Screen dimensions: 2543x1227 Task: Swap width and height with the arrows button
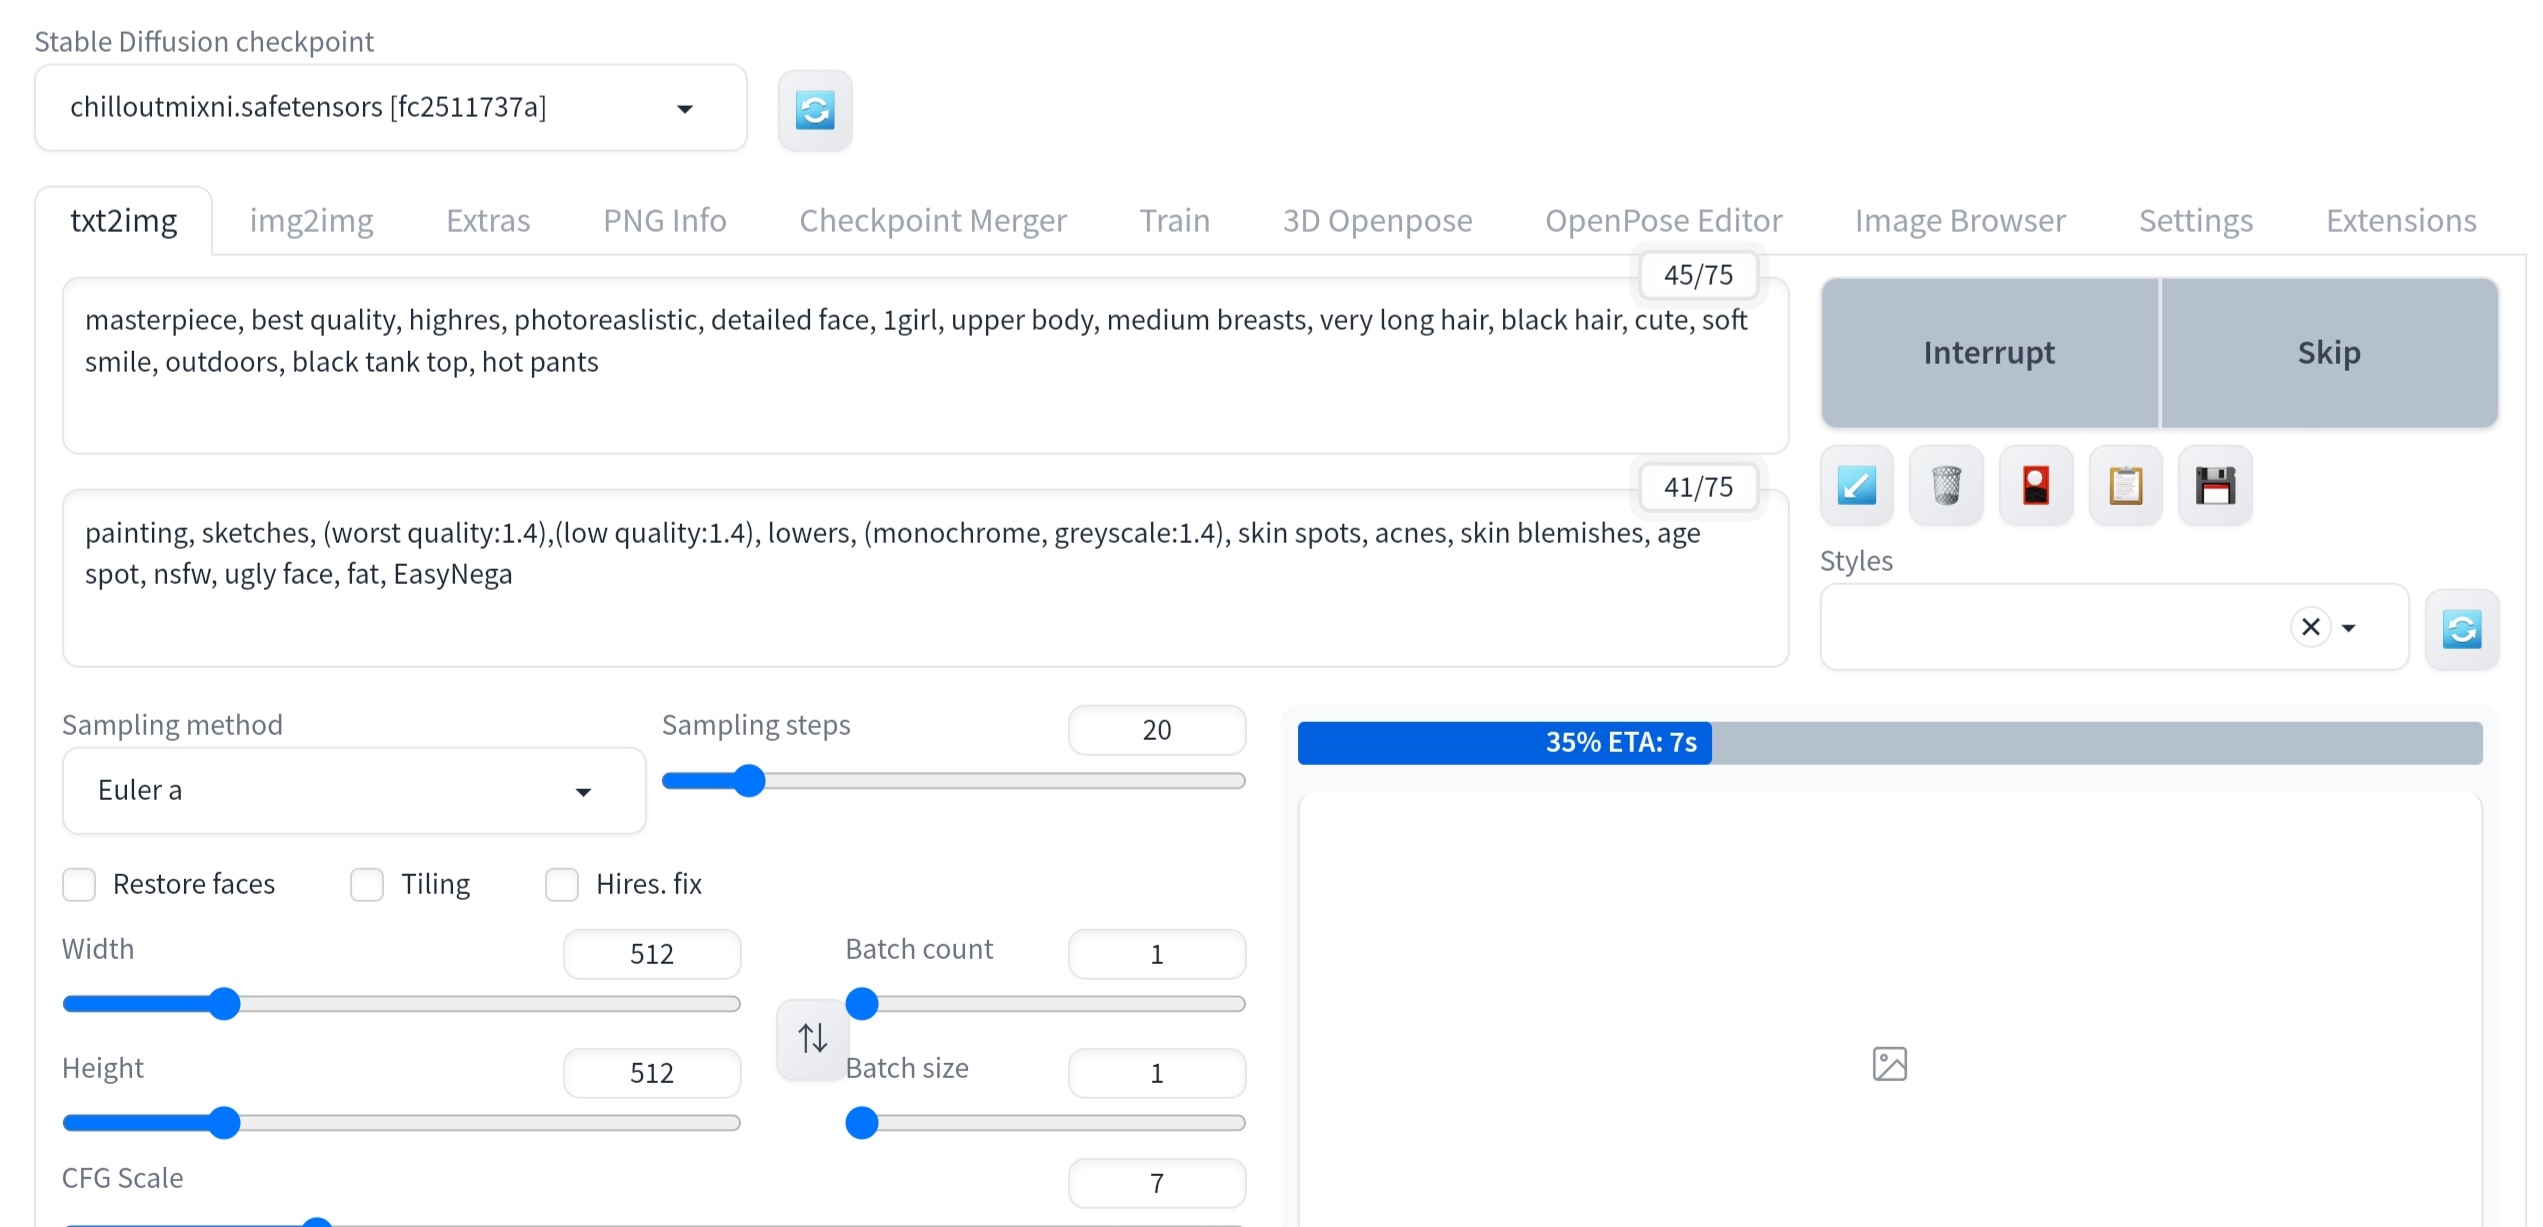(x=812, y=1038)
